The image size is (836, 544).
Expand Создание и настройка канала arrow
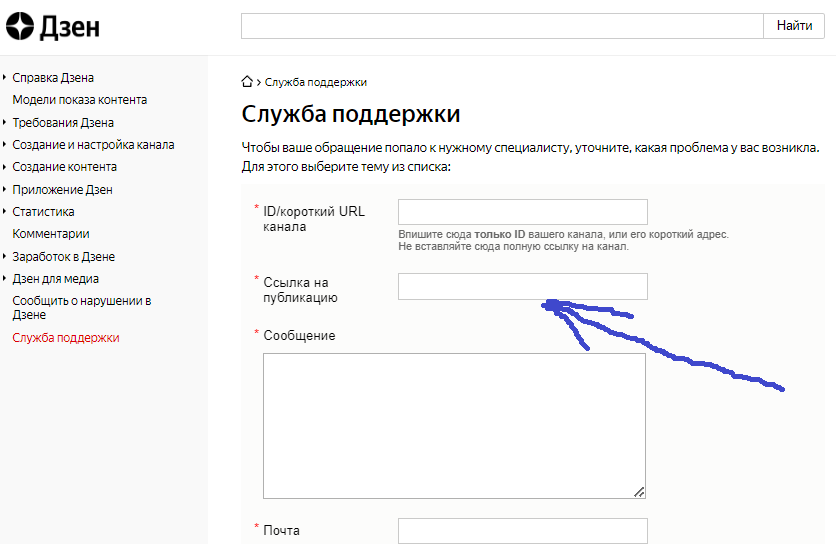tap(4, 144)
